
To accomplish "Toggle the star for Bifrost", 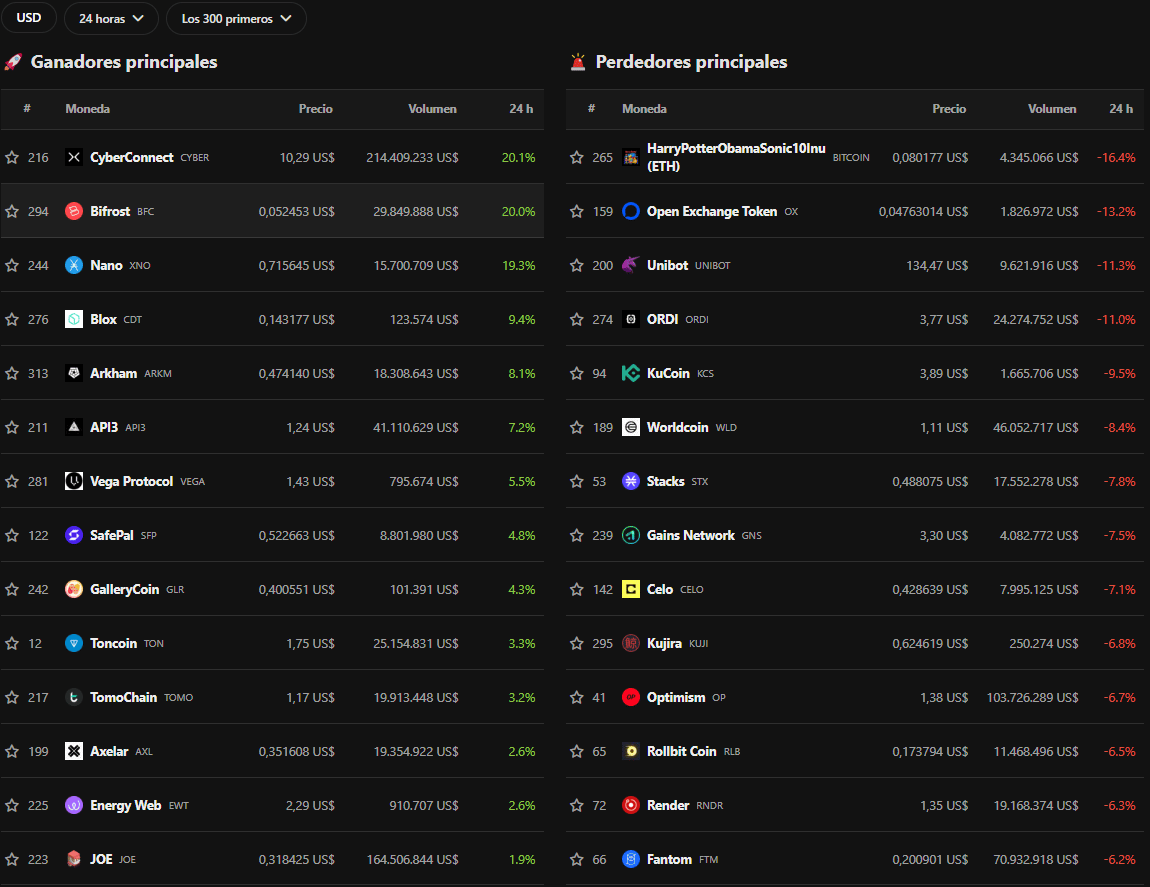I will tap(12, 211).
